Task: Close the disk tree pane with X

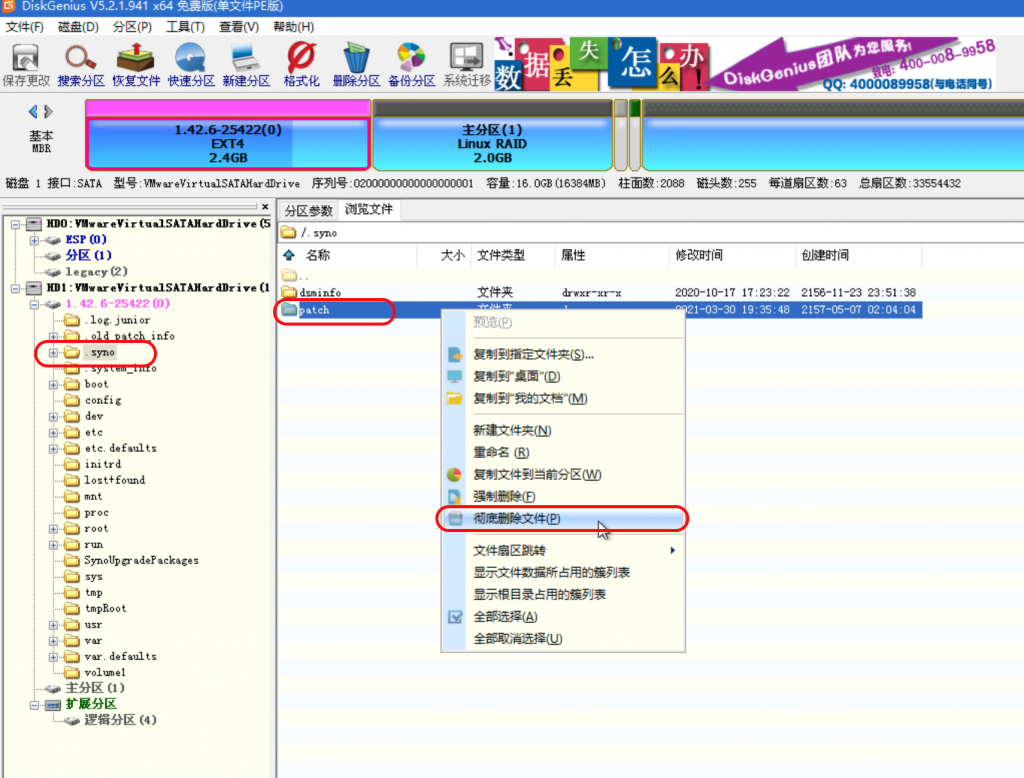Action: [x=265, y=206]
